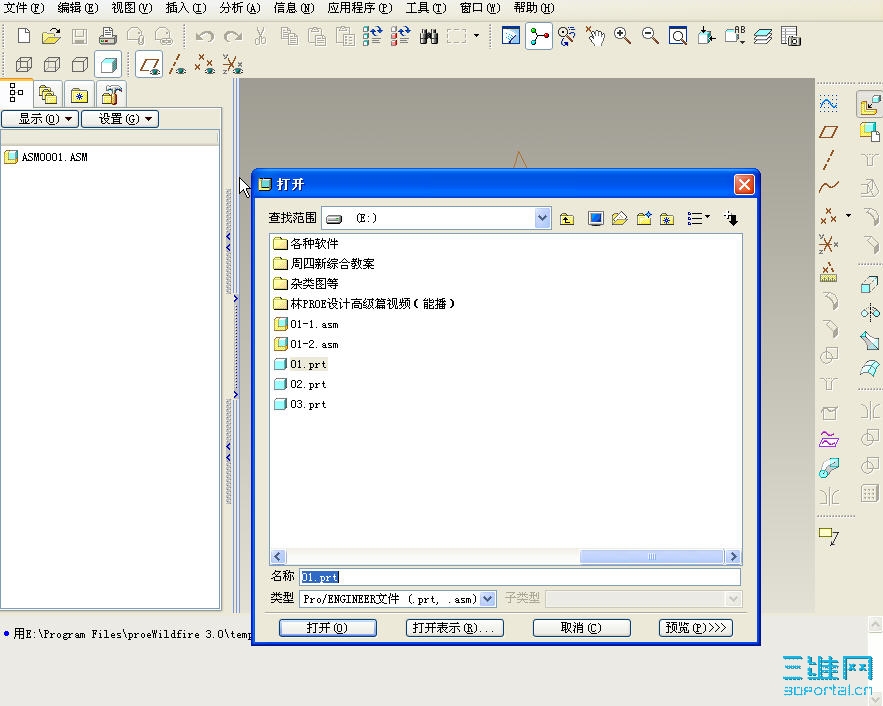Open 工具 menu
The height and width of the screenshot is (706, 883).
[x=426, y=8]
